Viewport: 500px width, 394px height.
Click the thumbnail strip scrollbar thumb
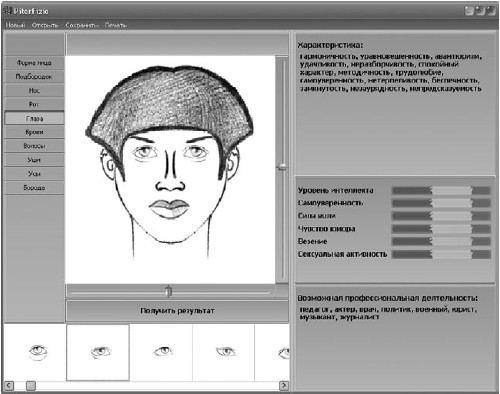(31, 386)
